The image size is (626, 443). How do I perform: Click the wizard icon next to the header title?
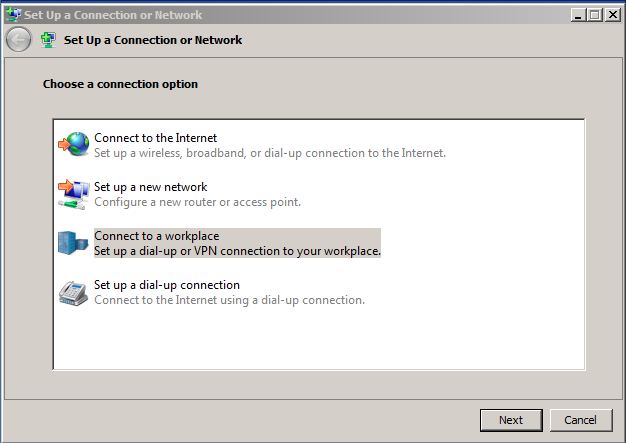(47, 40)
